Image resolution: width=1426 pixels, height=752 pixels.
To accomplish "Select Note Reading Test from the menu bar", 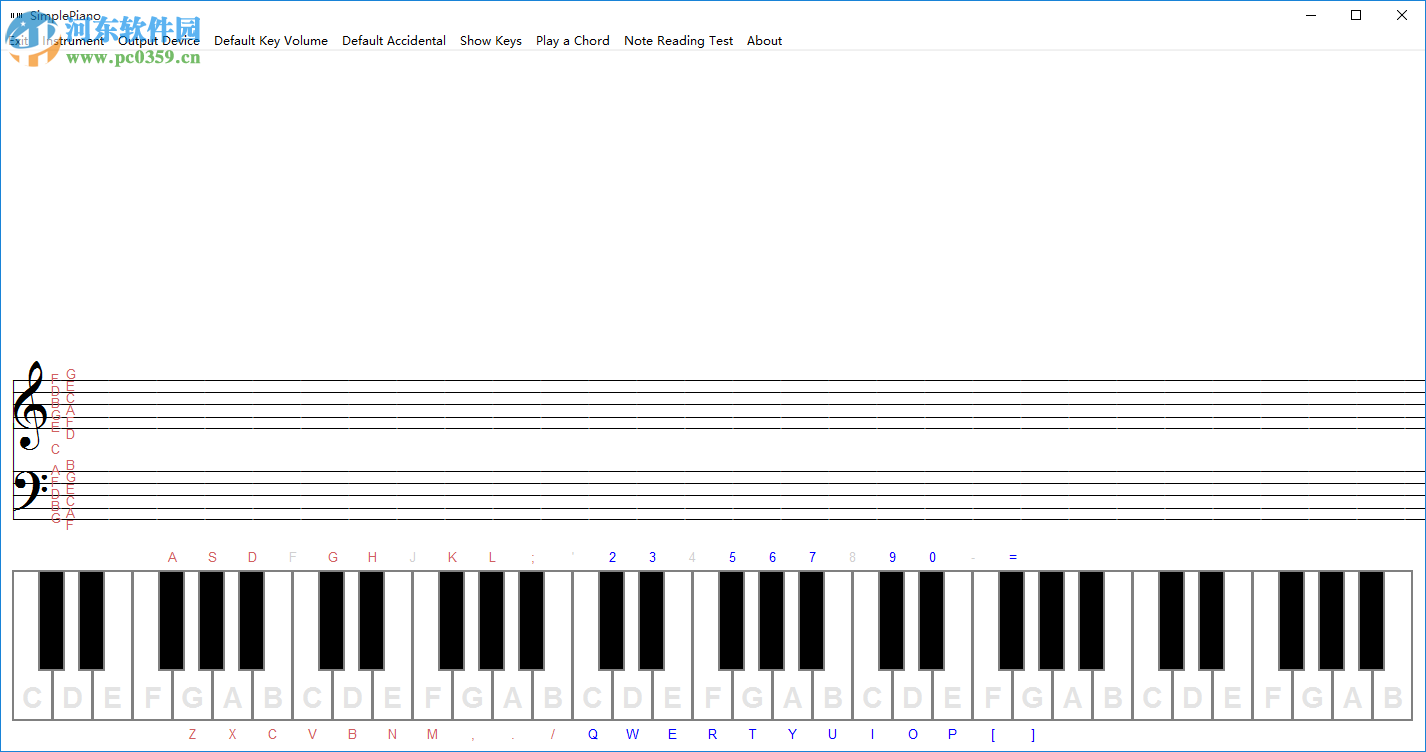I will [678, 41].
